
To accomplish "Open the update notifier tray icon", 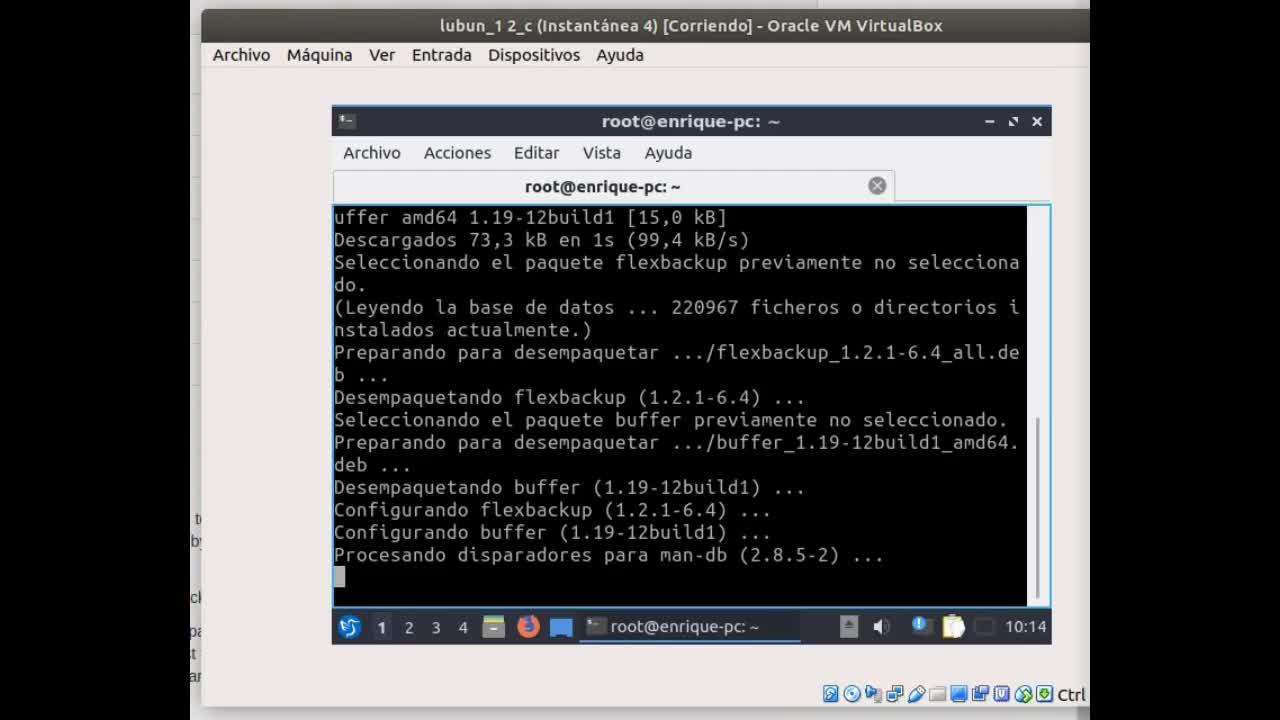I will [x=921, y=626].
